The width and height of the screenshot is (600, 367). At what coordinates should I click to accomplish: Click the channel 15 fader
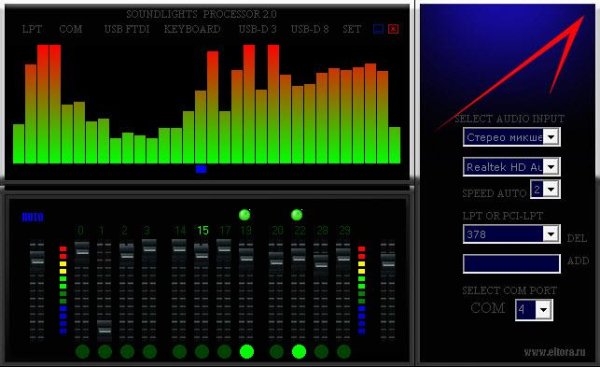point(201,255)
